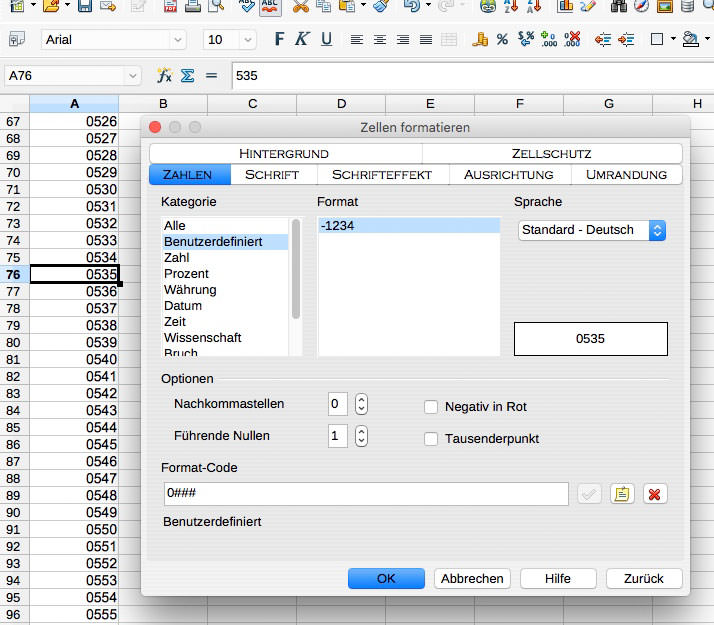Click the Function equals sign icon
714x625 pixels.
[211, 76]
